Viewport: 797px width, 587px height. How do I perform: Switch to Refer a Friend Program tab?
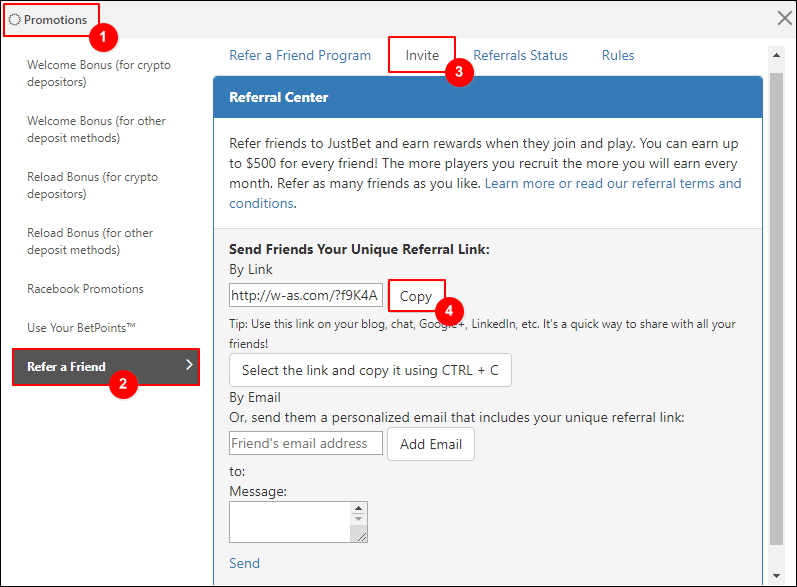(x=300, y=55)
